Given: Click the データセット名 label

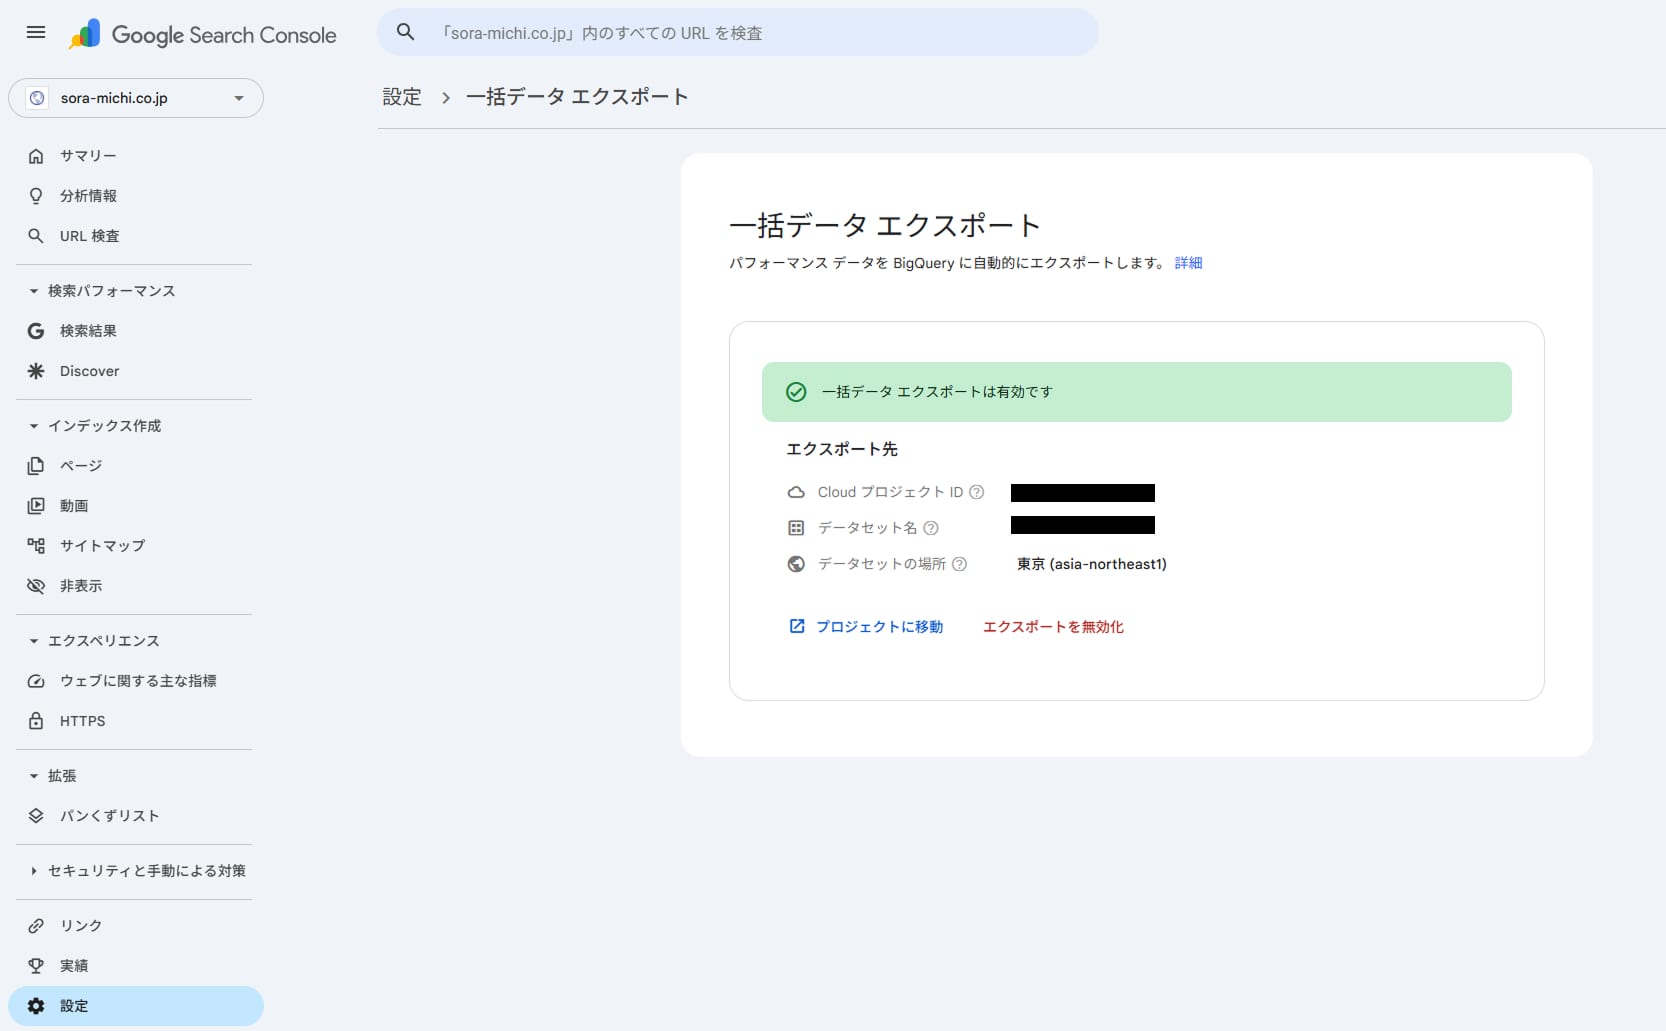Looking at the screenshot, I should pyautogui.click(x=867, y=528).
